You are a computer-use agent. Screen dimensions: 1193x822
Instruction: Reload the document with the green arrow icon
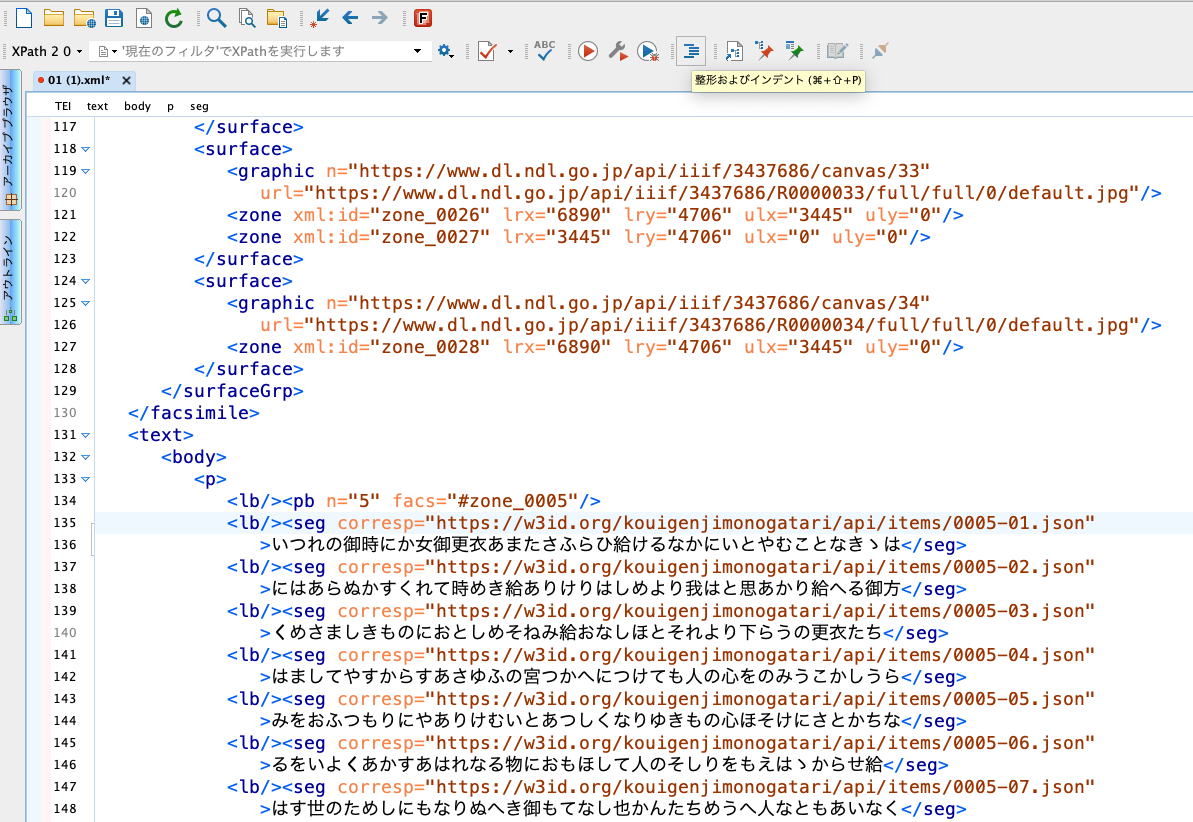[x=173, y=18]
